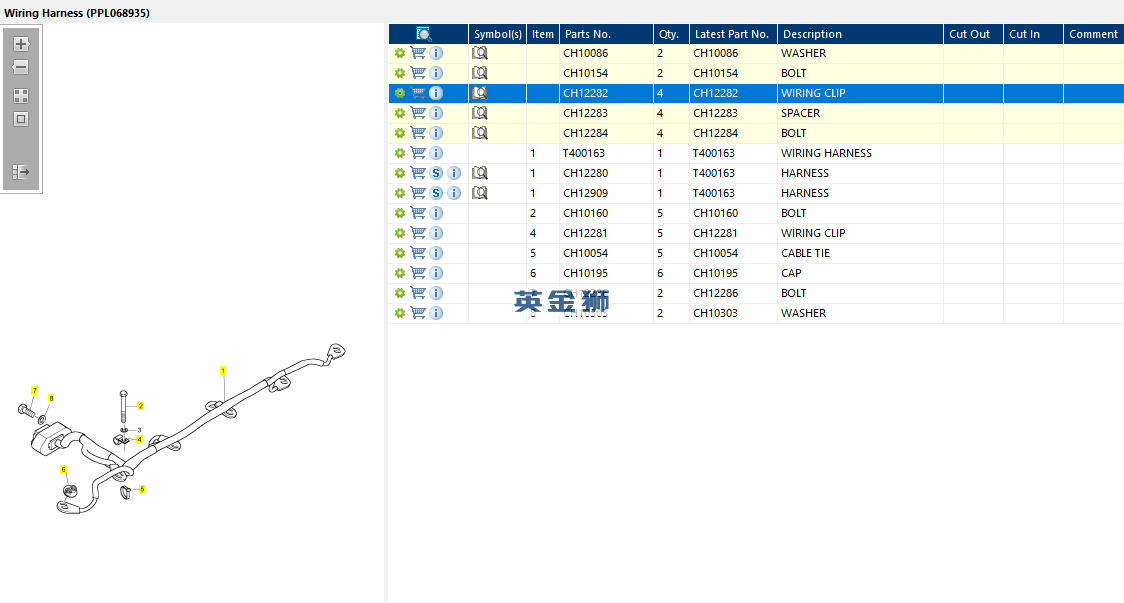Add CH10303 WASHER to cart
Screen dimensions: 1124x603
418,314
